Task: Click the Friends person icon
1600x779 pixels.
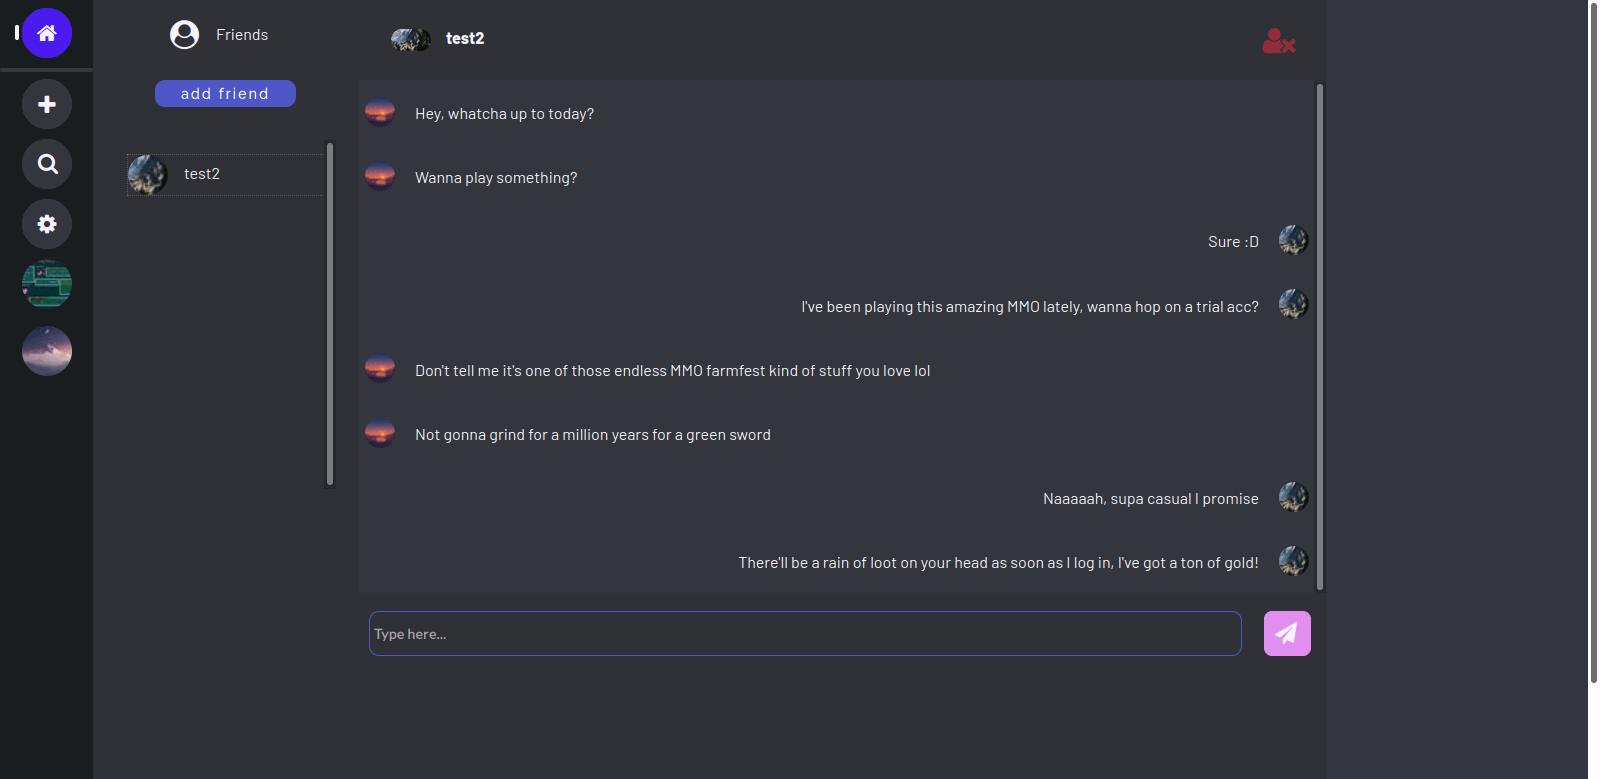Action: [184, 34]
